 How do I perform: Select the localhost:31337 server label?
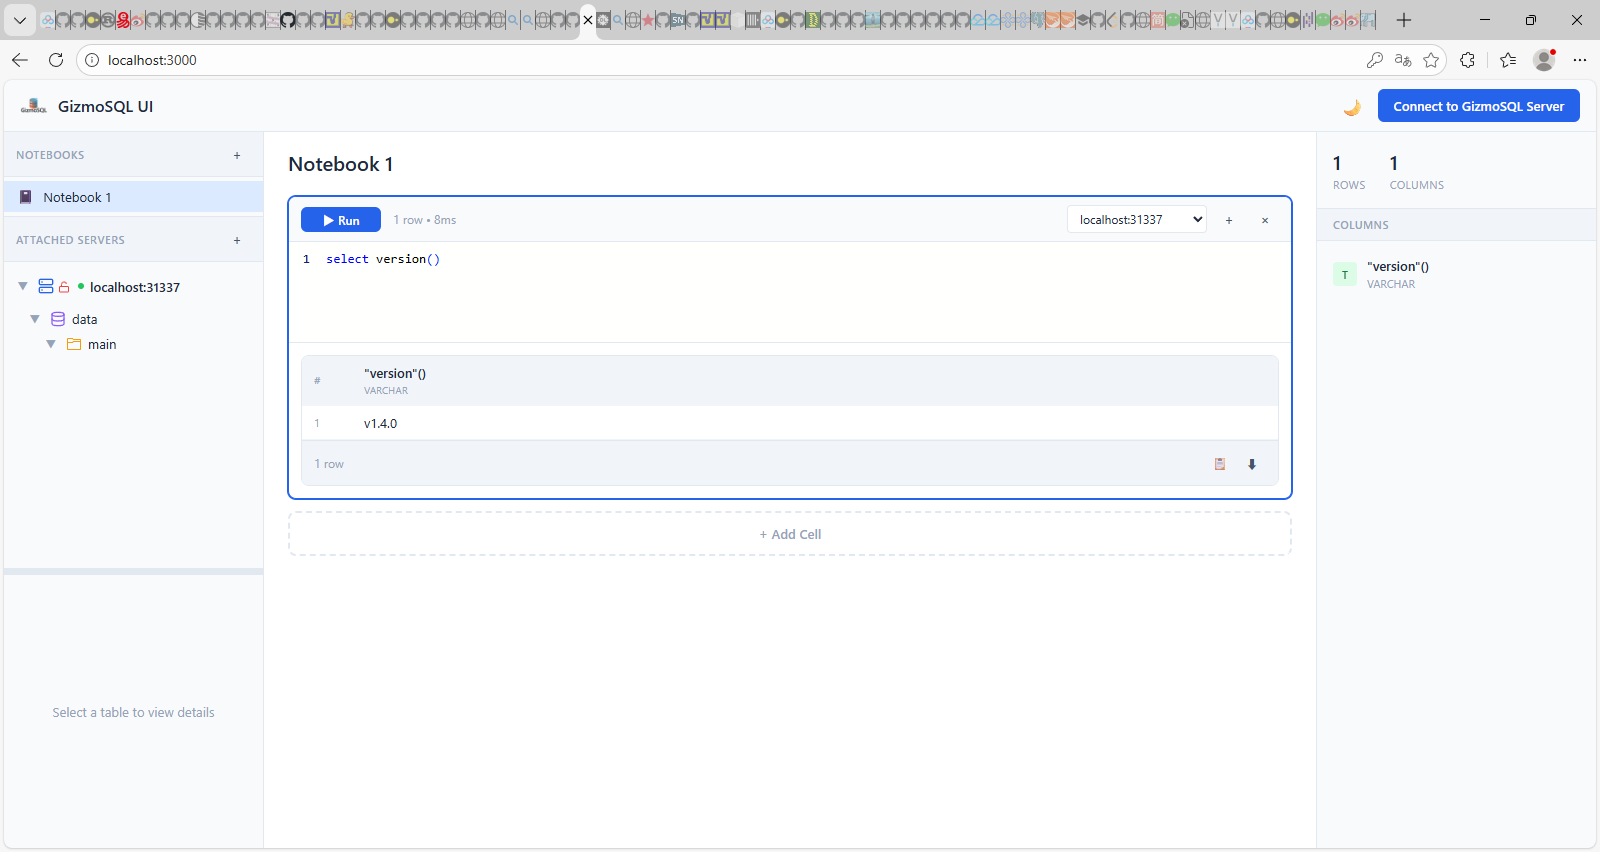tap(135, 287)
